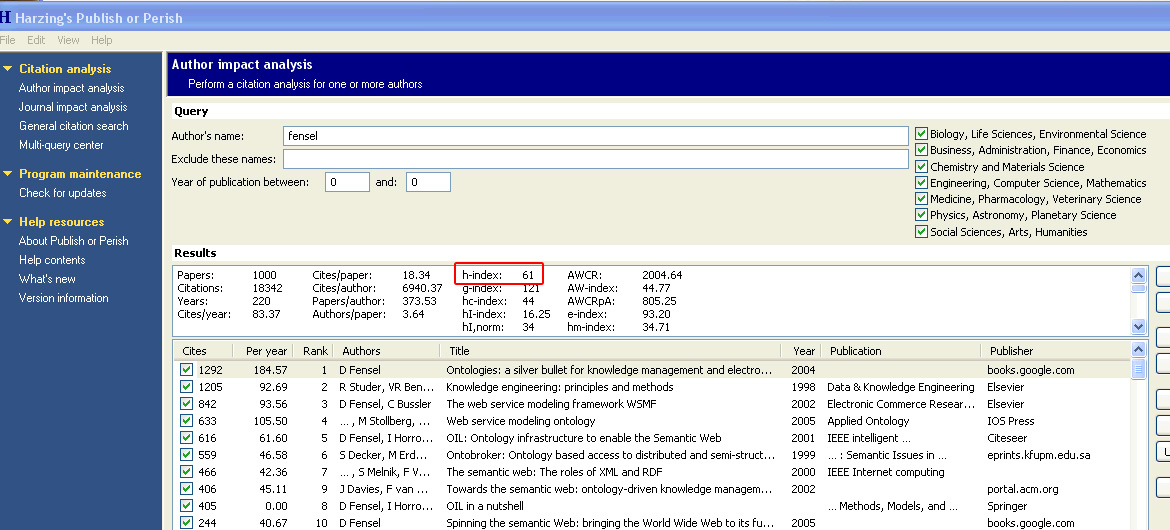
Task: Uncheck the paper with 616 cites
Action: pos(187,438)
